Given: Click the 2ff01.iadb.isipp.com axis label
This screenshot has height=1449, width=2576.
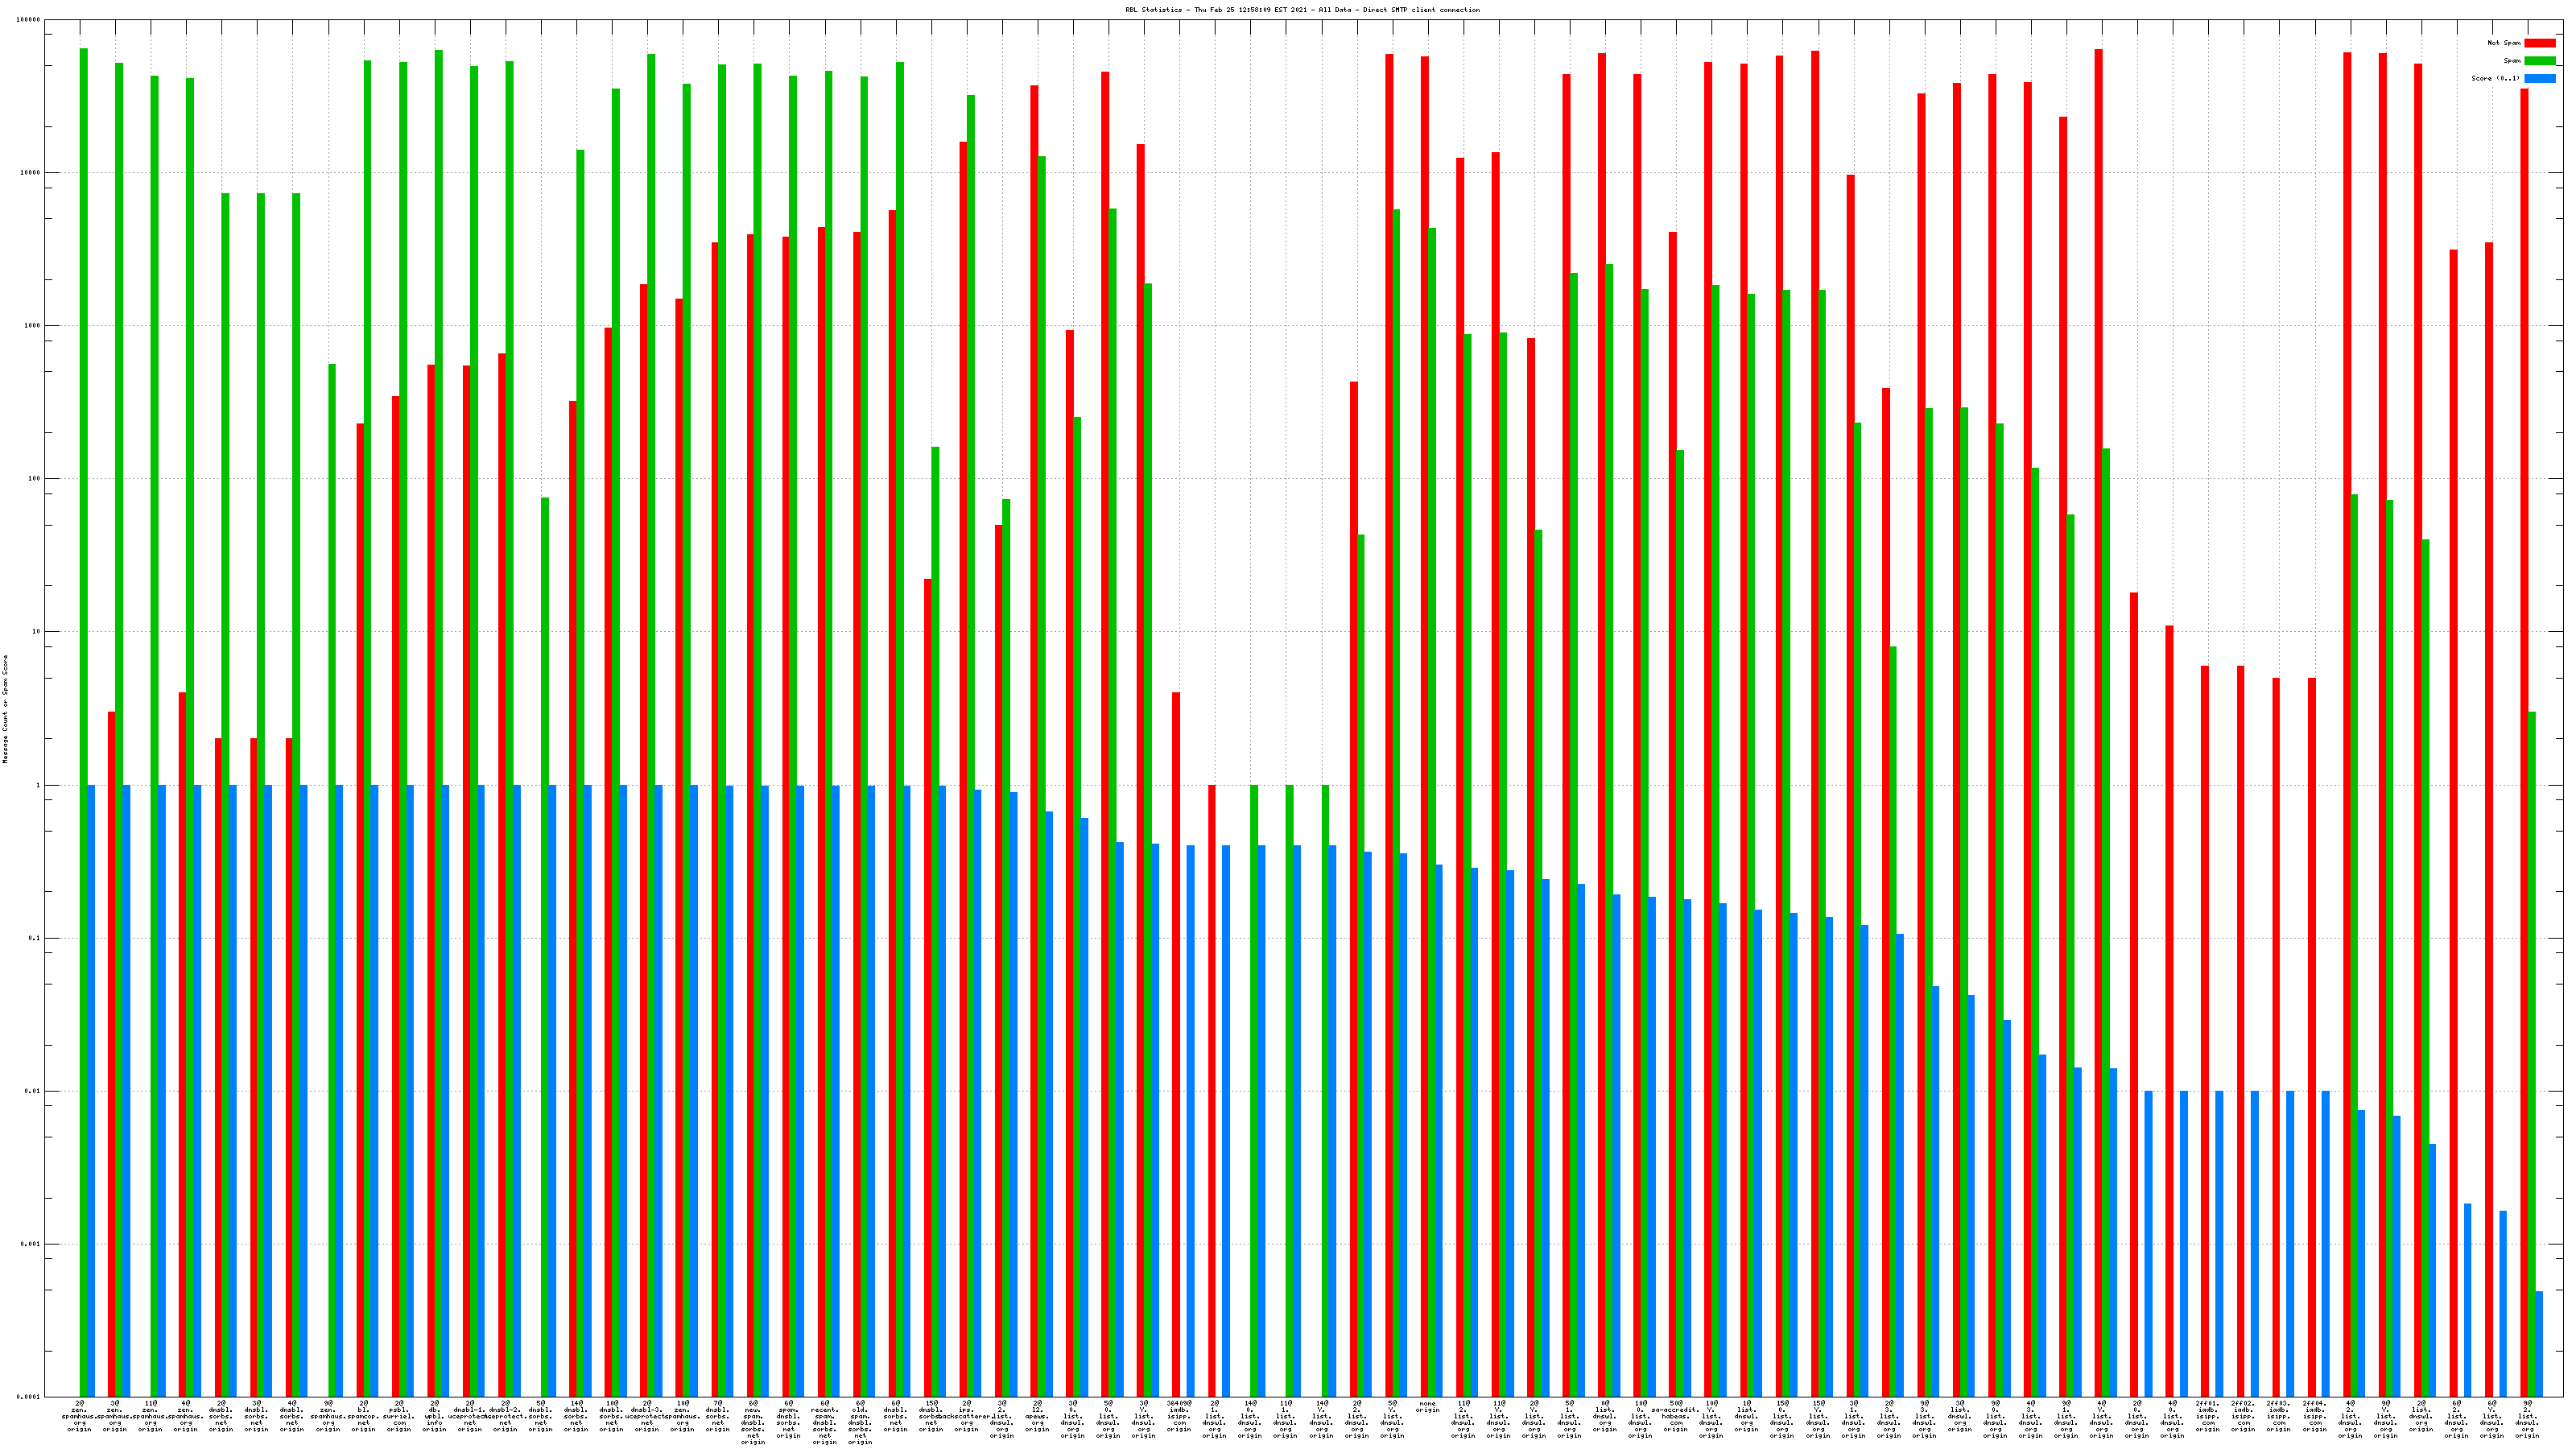Looking at the screenshot, I should tap(2208, 1416).
